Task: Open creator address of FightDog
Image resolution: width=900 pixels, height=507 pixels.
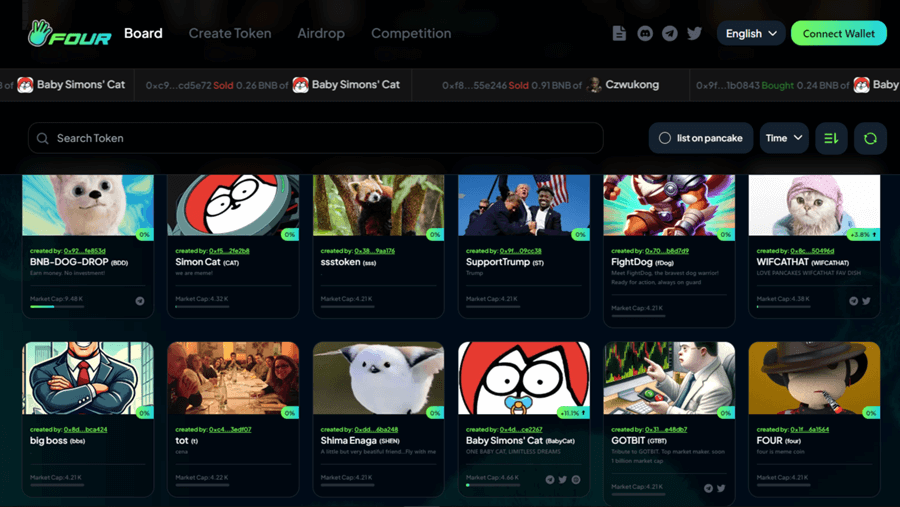Action: tap(666, 251)
